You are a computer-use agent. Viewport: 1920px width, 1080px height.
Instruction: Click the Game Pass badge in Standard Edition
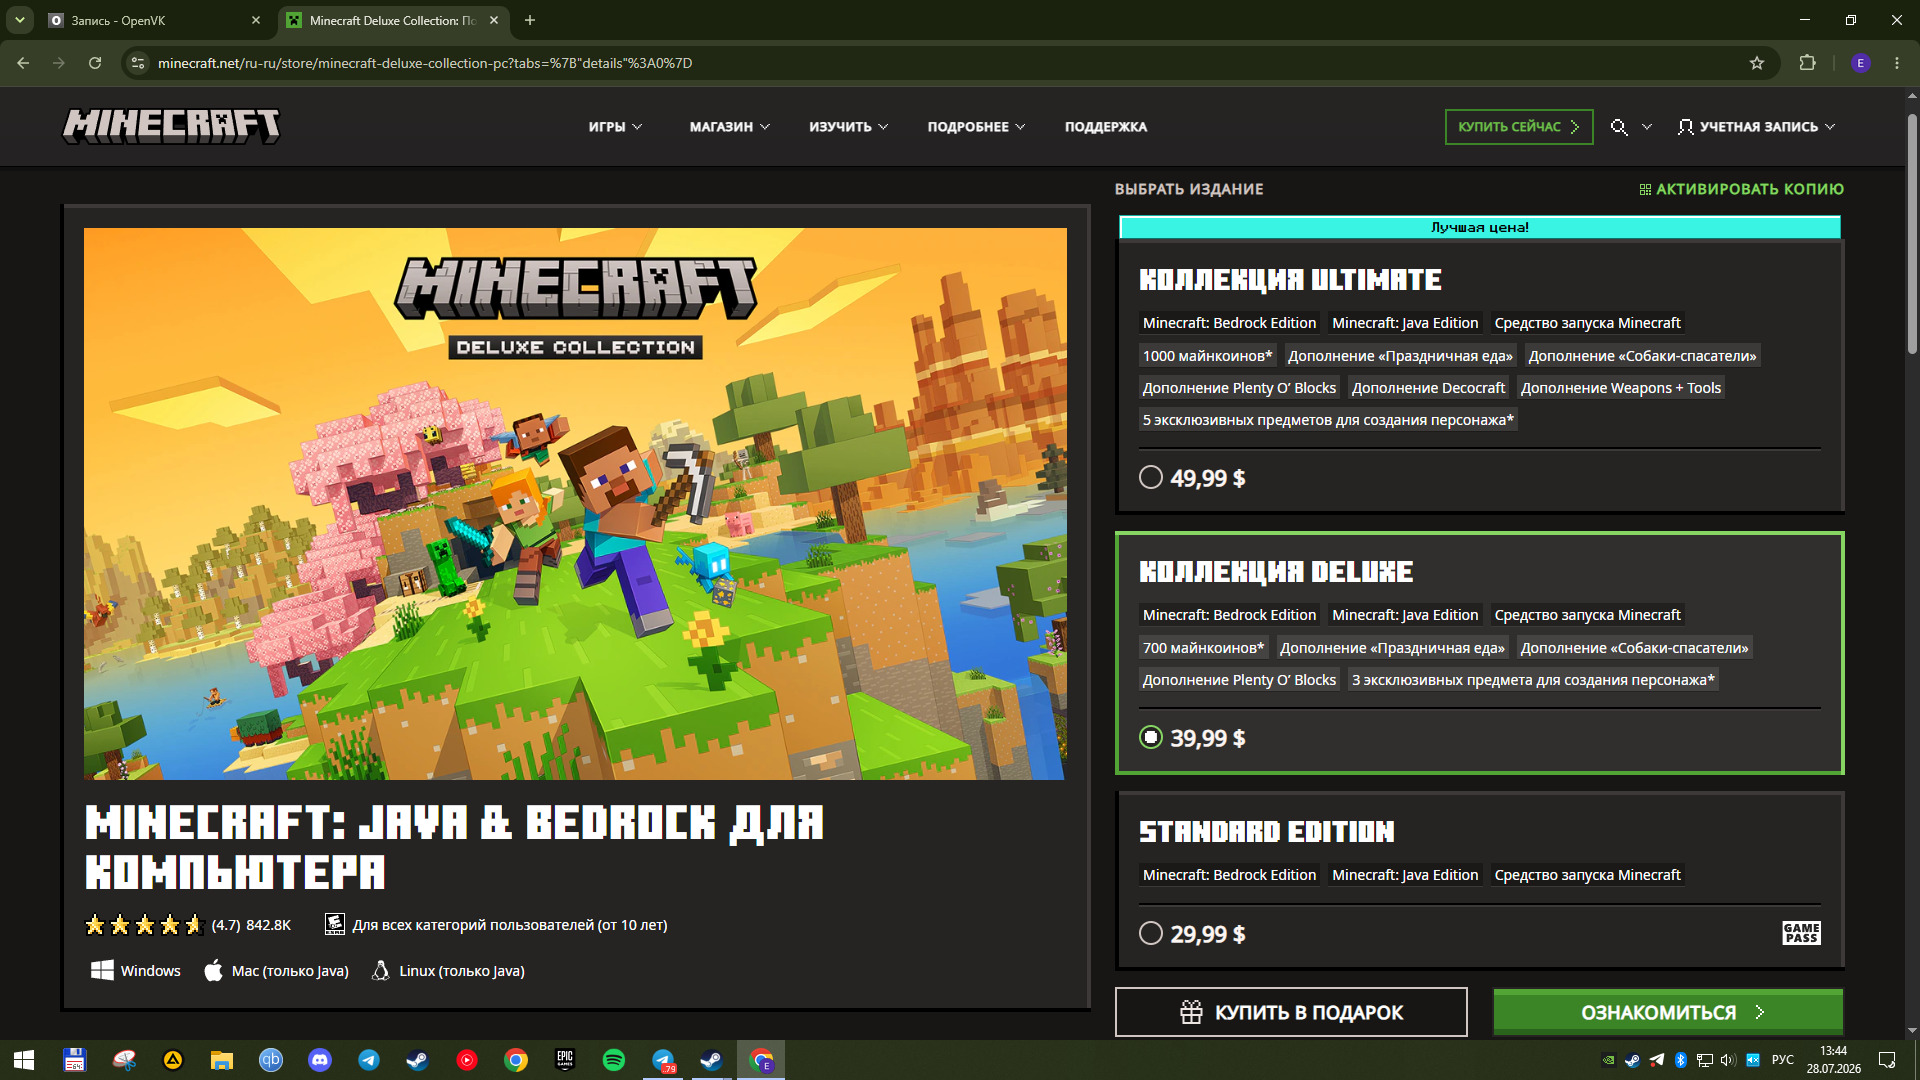[1801, 933]
